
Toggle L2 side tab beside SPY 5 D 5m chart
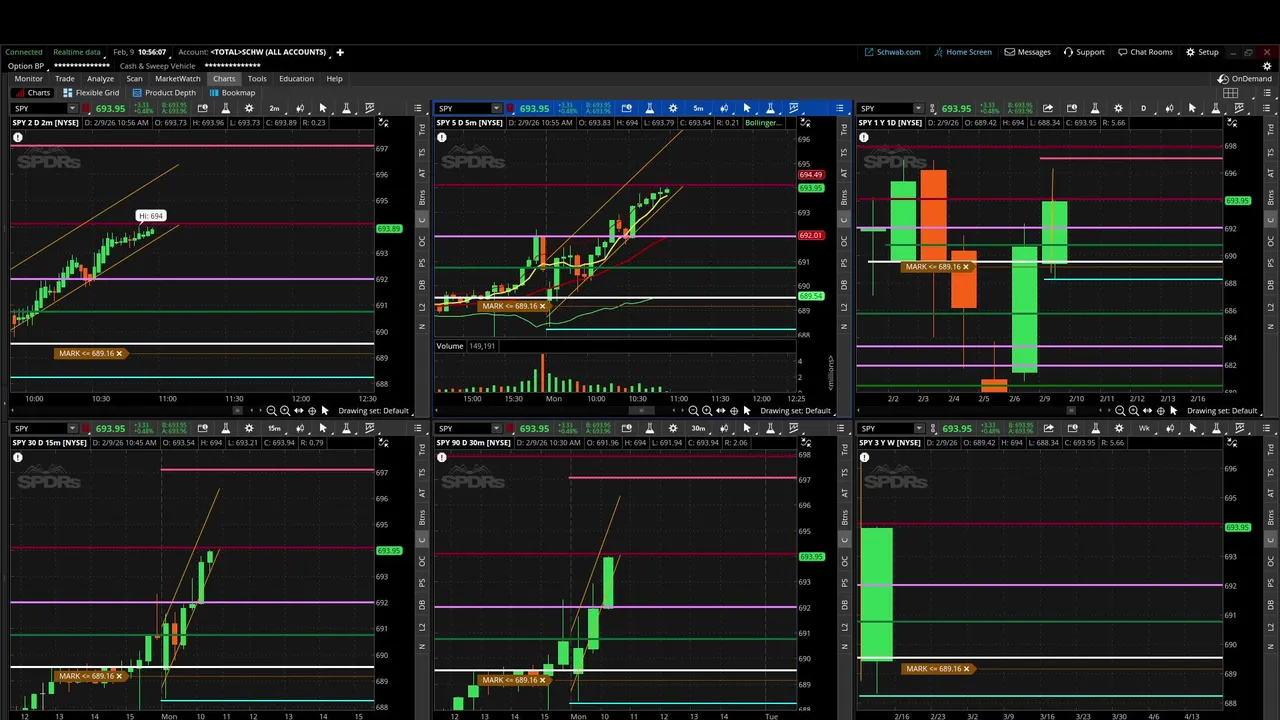point(845,306)
